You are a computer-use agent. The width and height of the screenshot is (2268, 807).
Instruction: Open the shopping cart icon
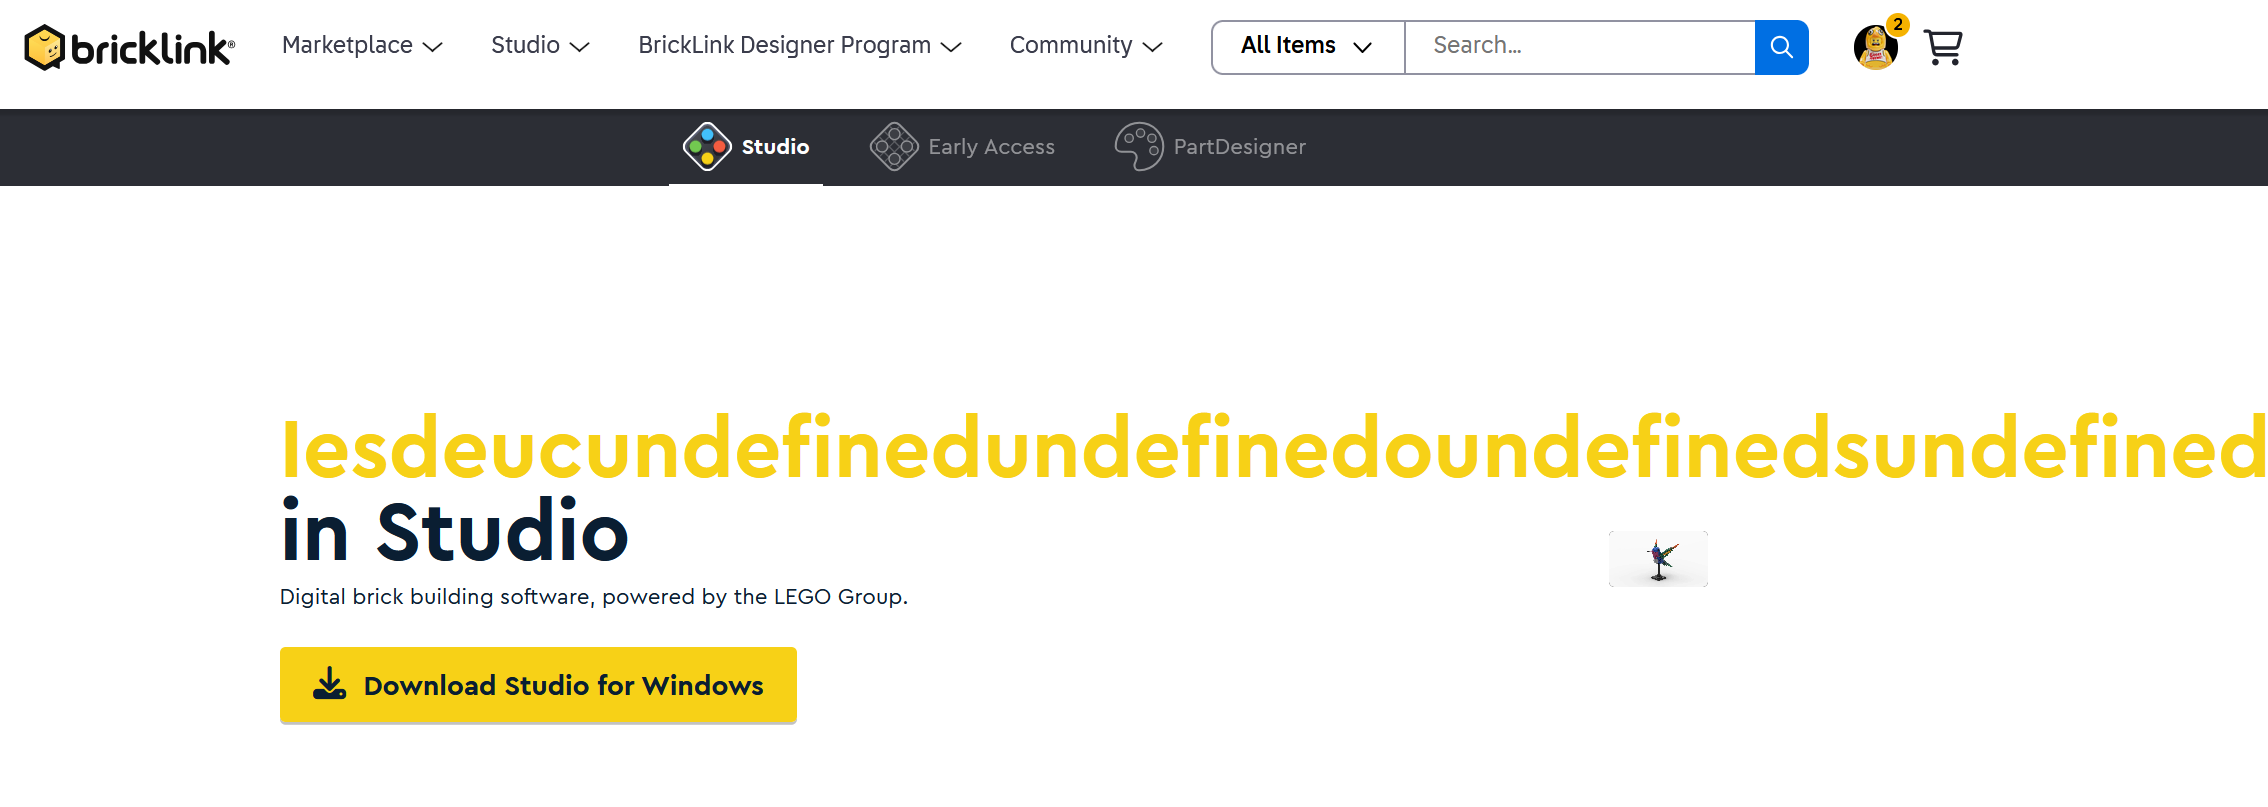(x=1943, y=47)
